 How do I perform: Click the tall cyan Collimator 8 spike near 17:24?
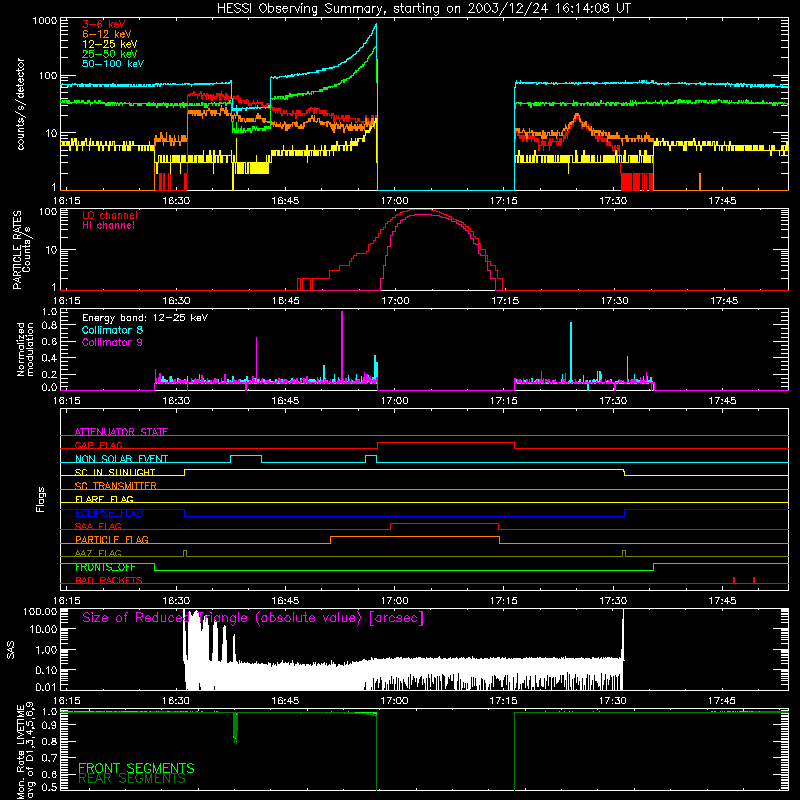[571, 351]
